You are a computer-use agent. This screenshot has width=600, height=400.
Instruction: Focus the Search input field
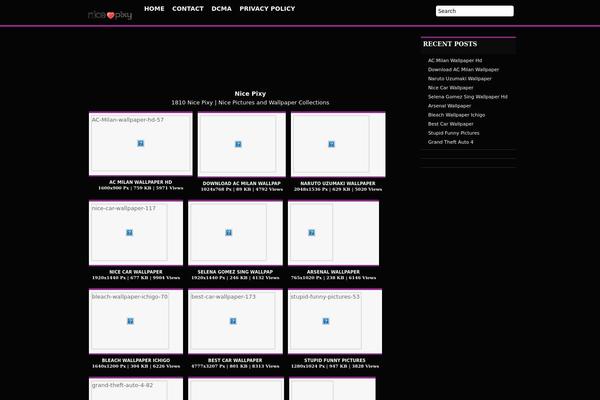point(474,11)
